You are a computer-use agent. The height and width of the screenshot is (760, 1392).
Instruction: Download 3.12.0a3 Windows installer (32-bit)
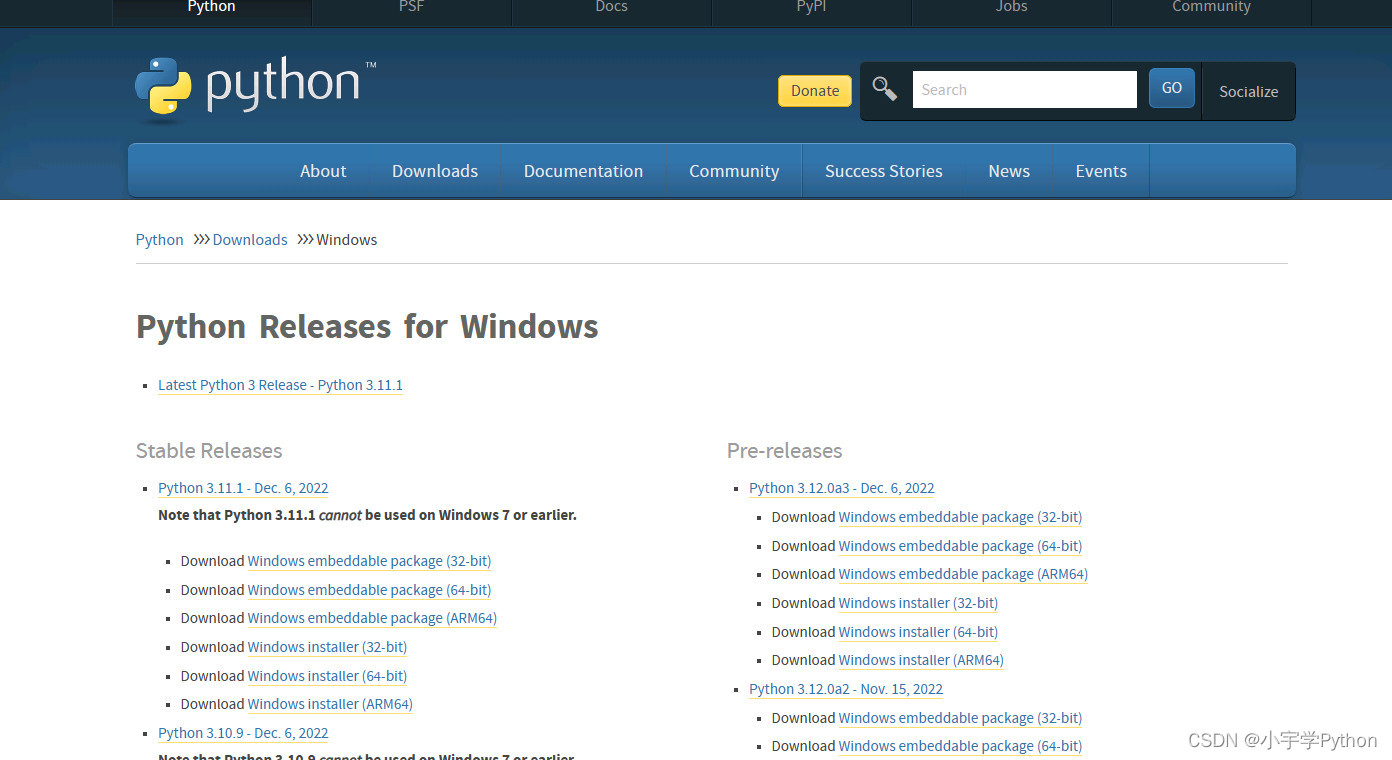(x=918, y=603)
